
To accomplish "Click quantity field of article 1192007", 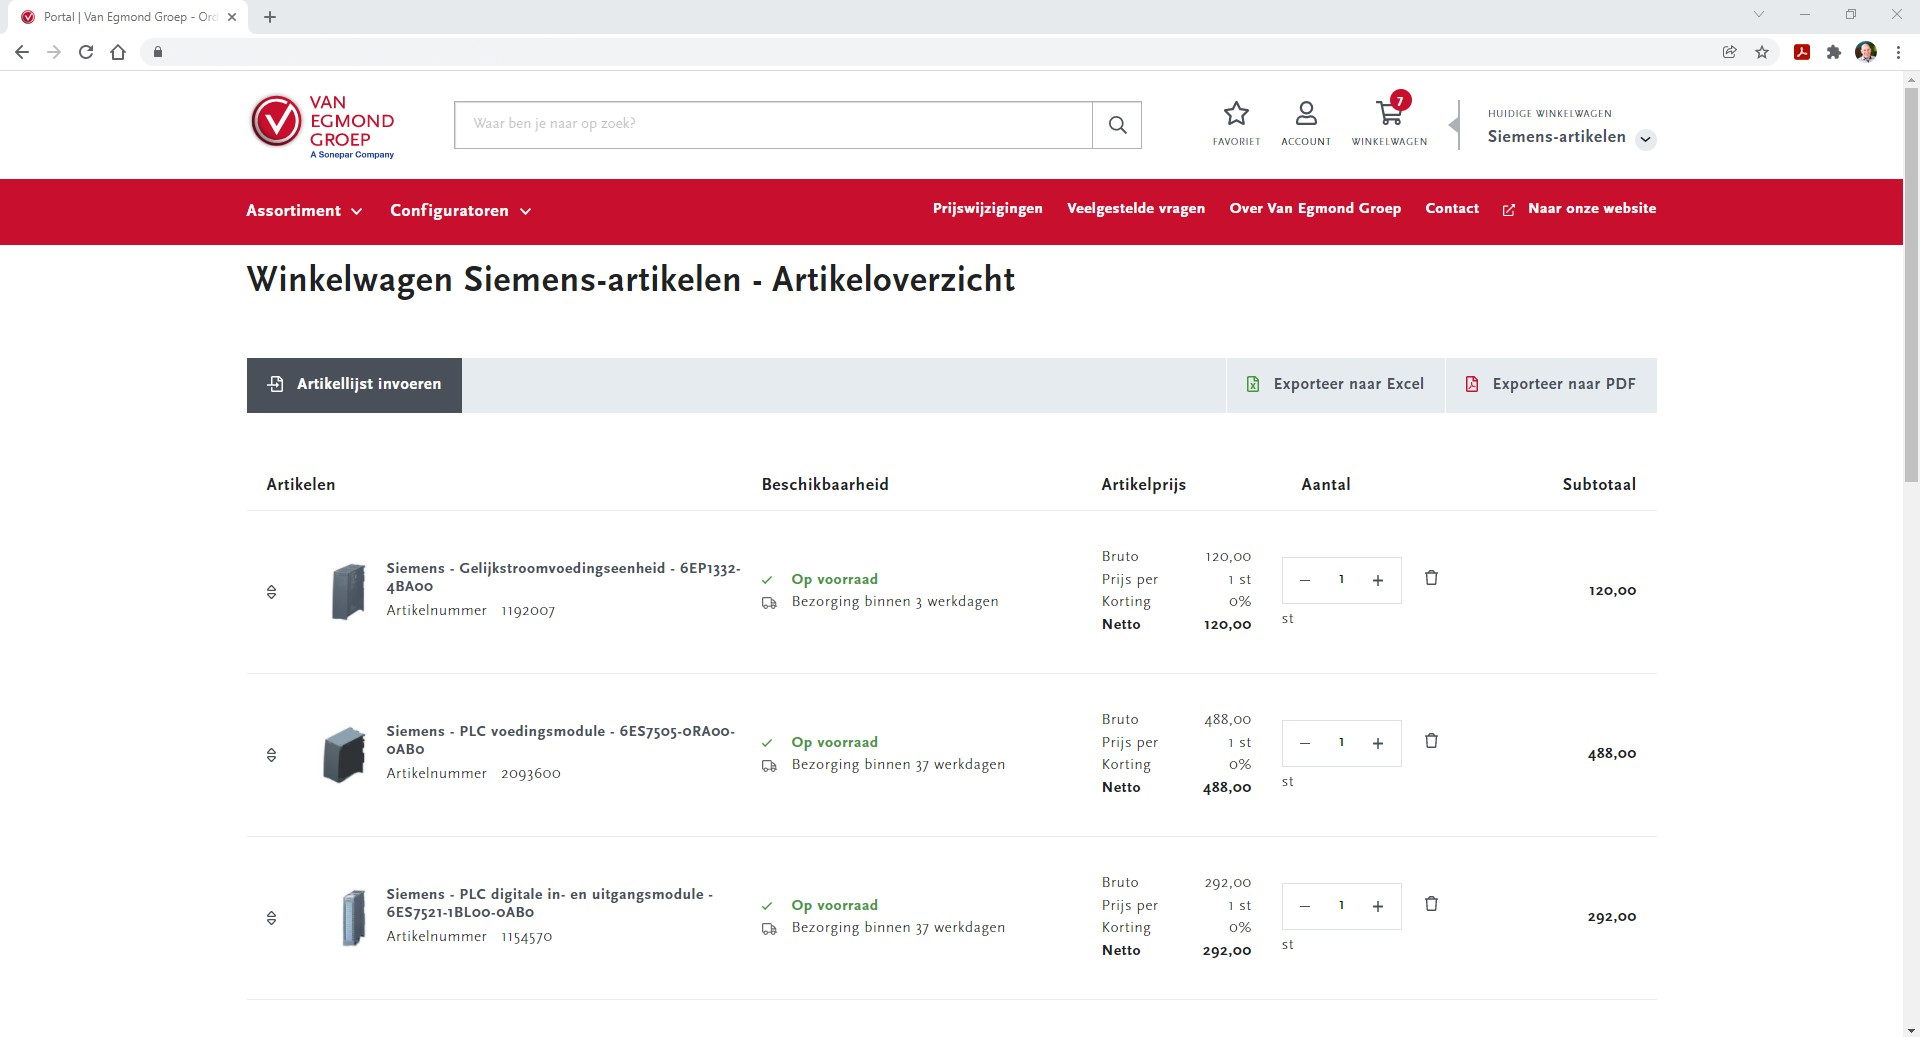I will tap(1341, 580).
